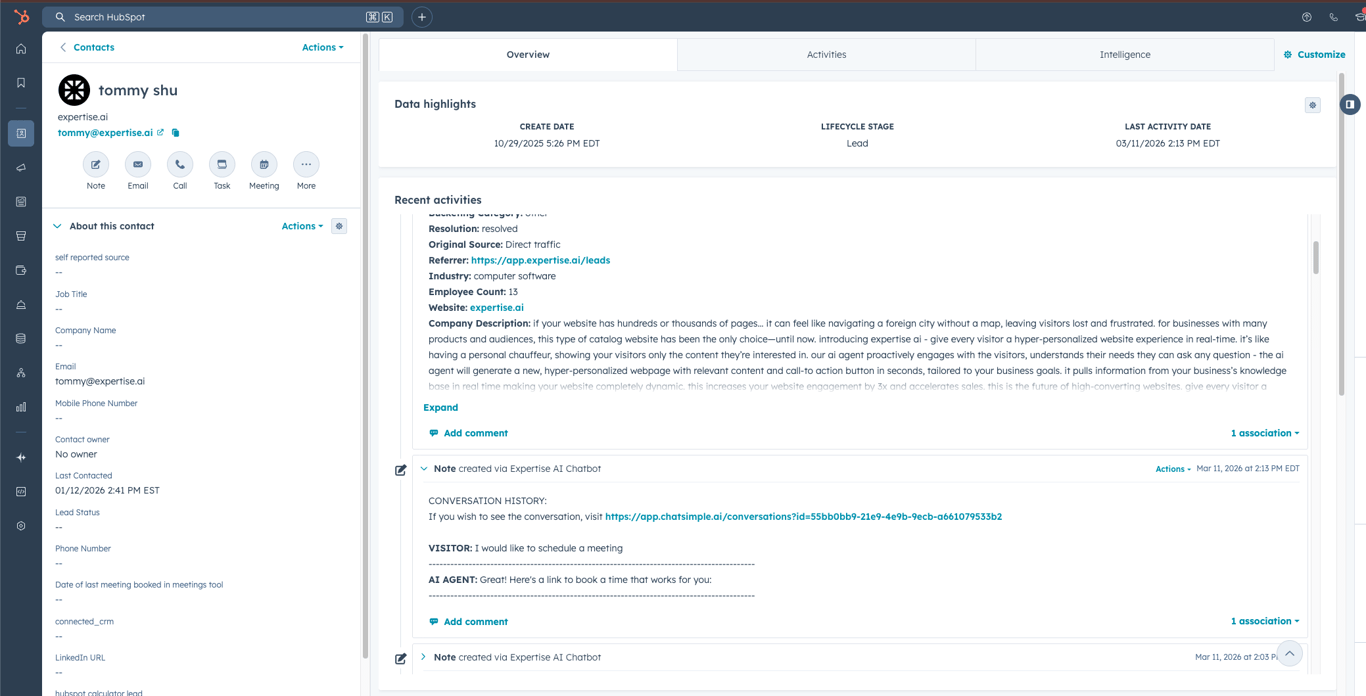Add comment on the conversation history note
The height and width of the screenshot is (696, 1366).
coord(468,621)
